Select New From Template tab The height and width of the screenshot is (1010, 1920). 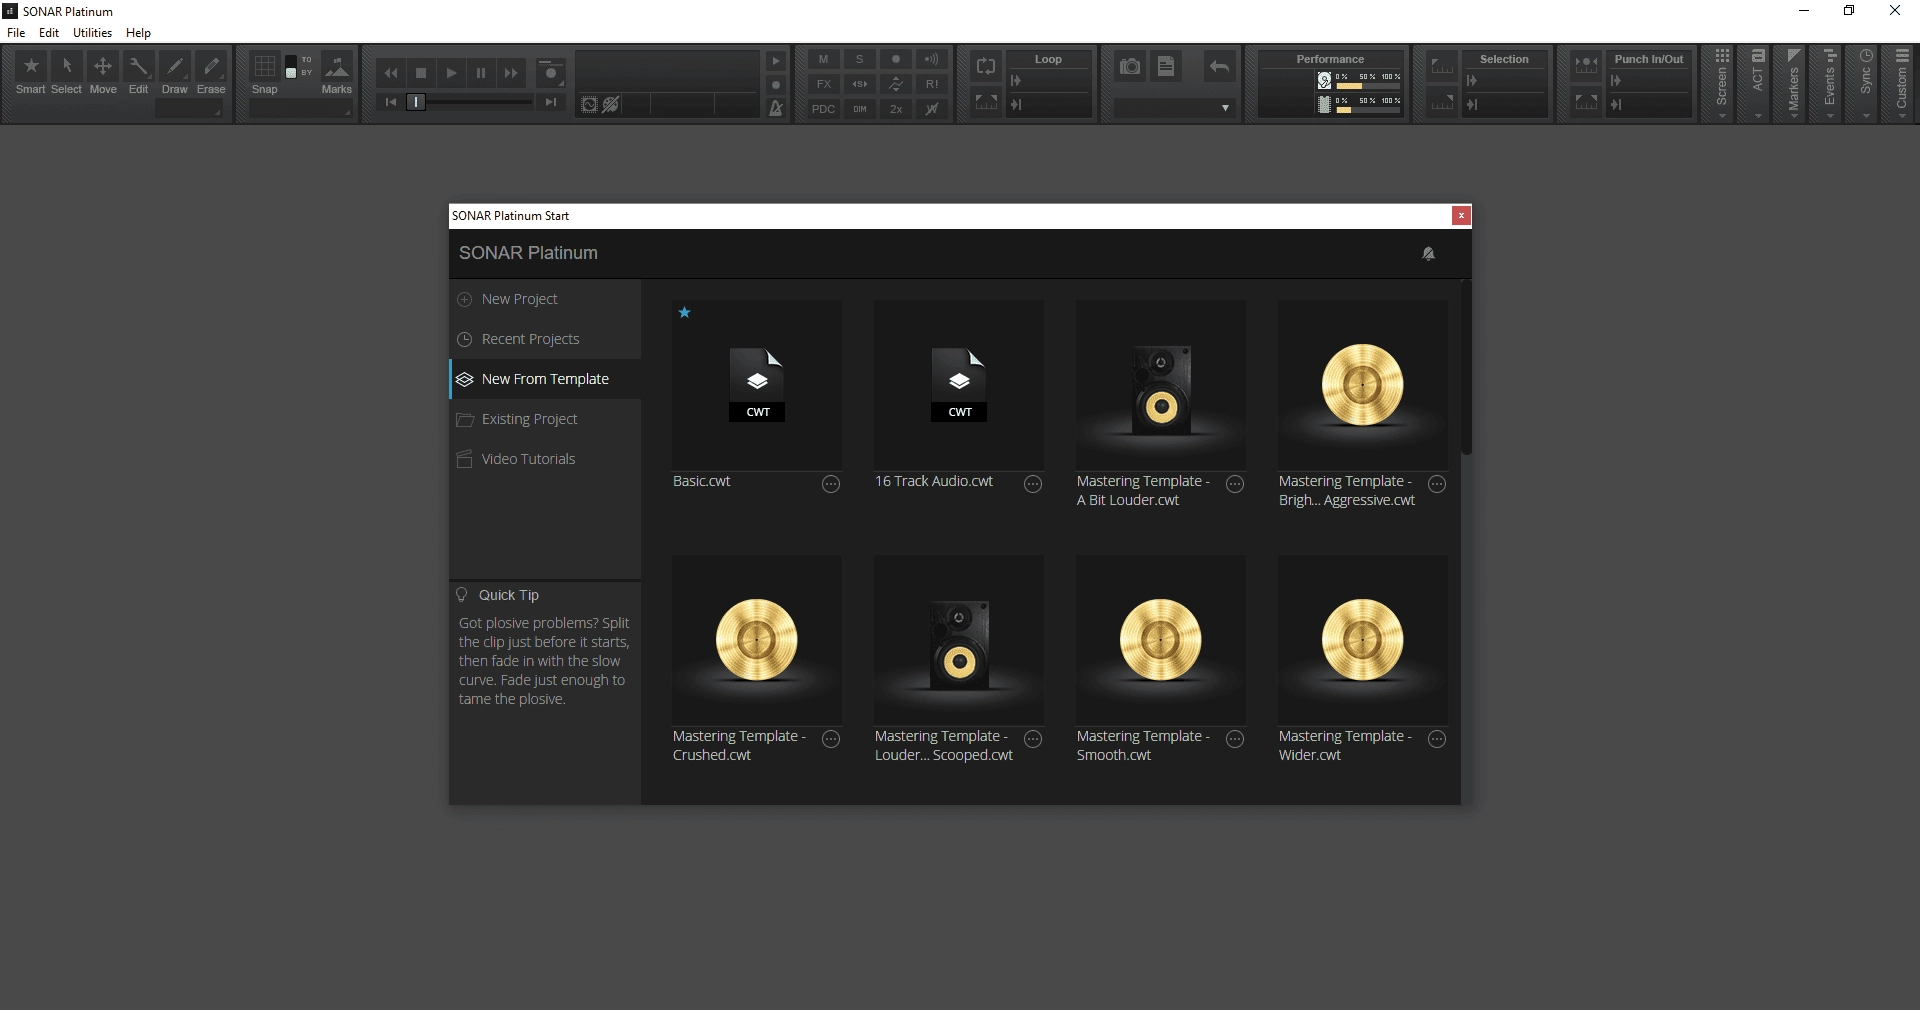(545, 379)
